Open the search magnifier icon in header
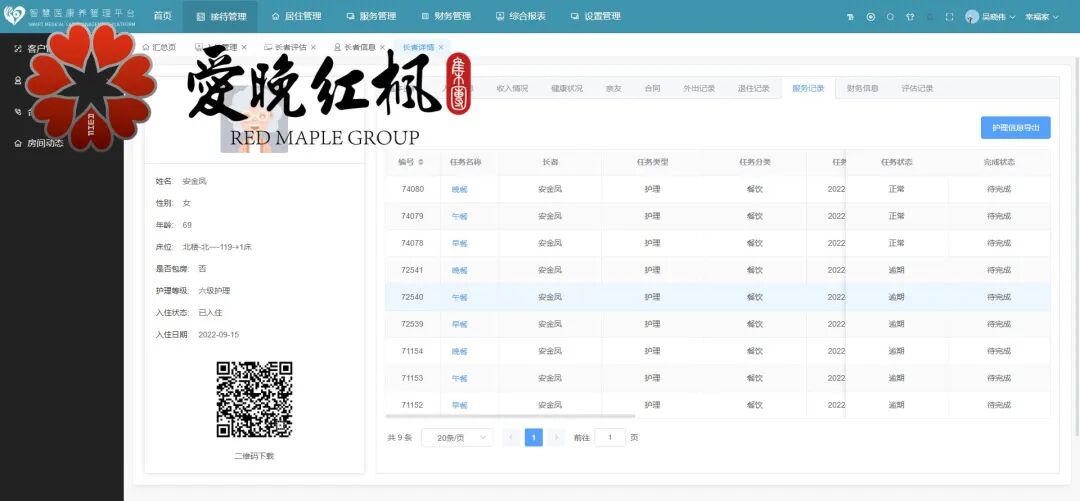This screenshot has width=1080, height=501. pos(891,17)
